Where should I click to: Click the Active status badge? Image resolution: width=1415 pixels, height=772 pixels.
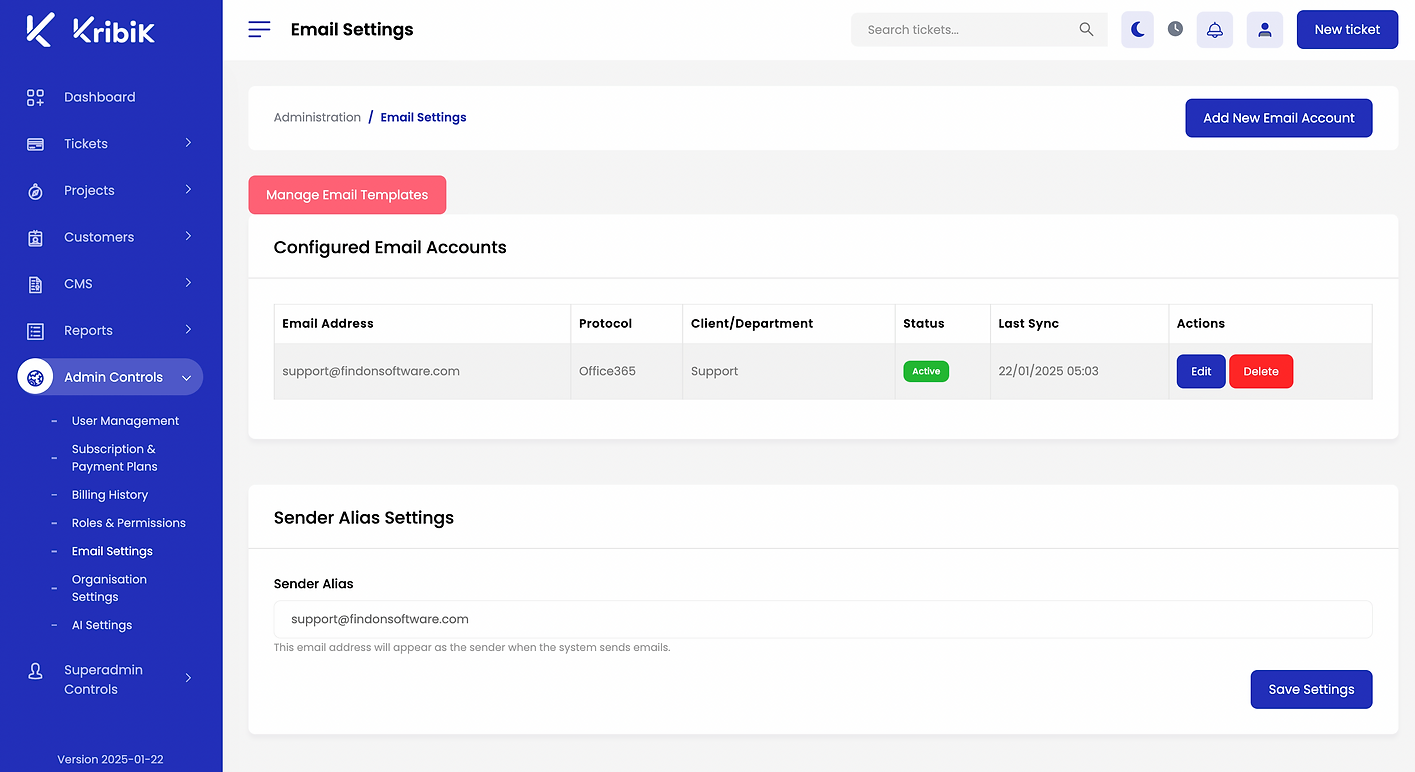(x=926, y=371)
